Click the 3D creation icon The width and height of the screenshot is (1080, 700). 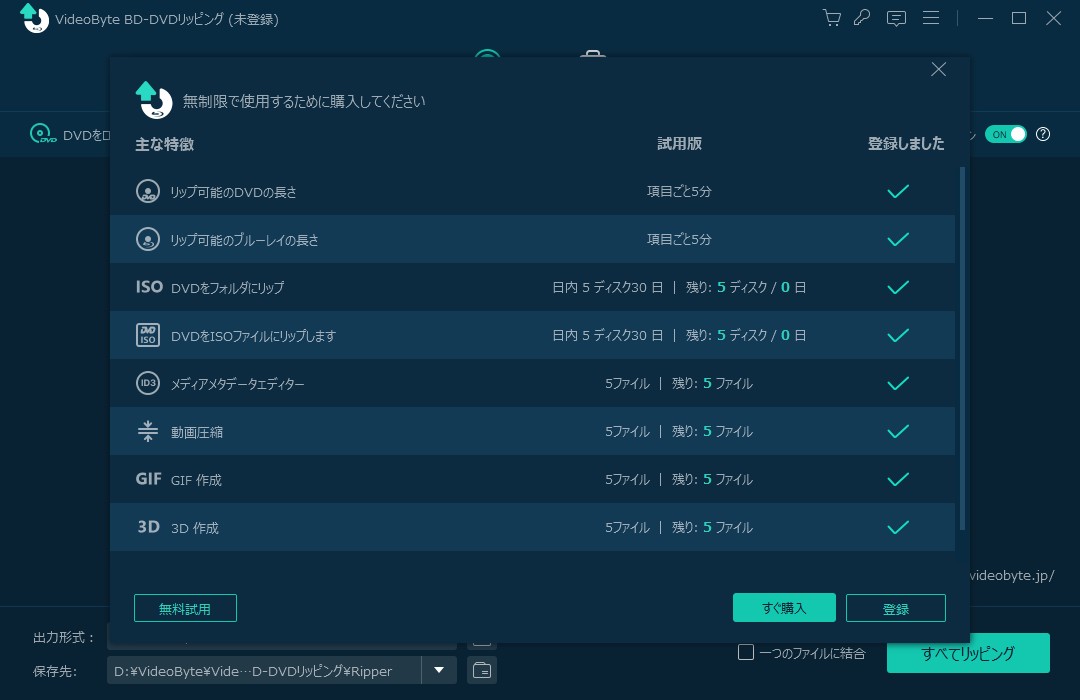point(149,527)
